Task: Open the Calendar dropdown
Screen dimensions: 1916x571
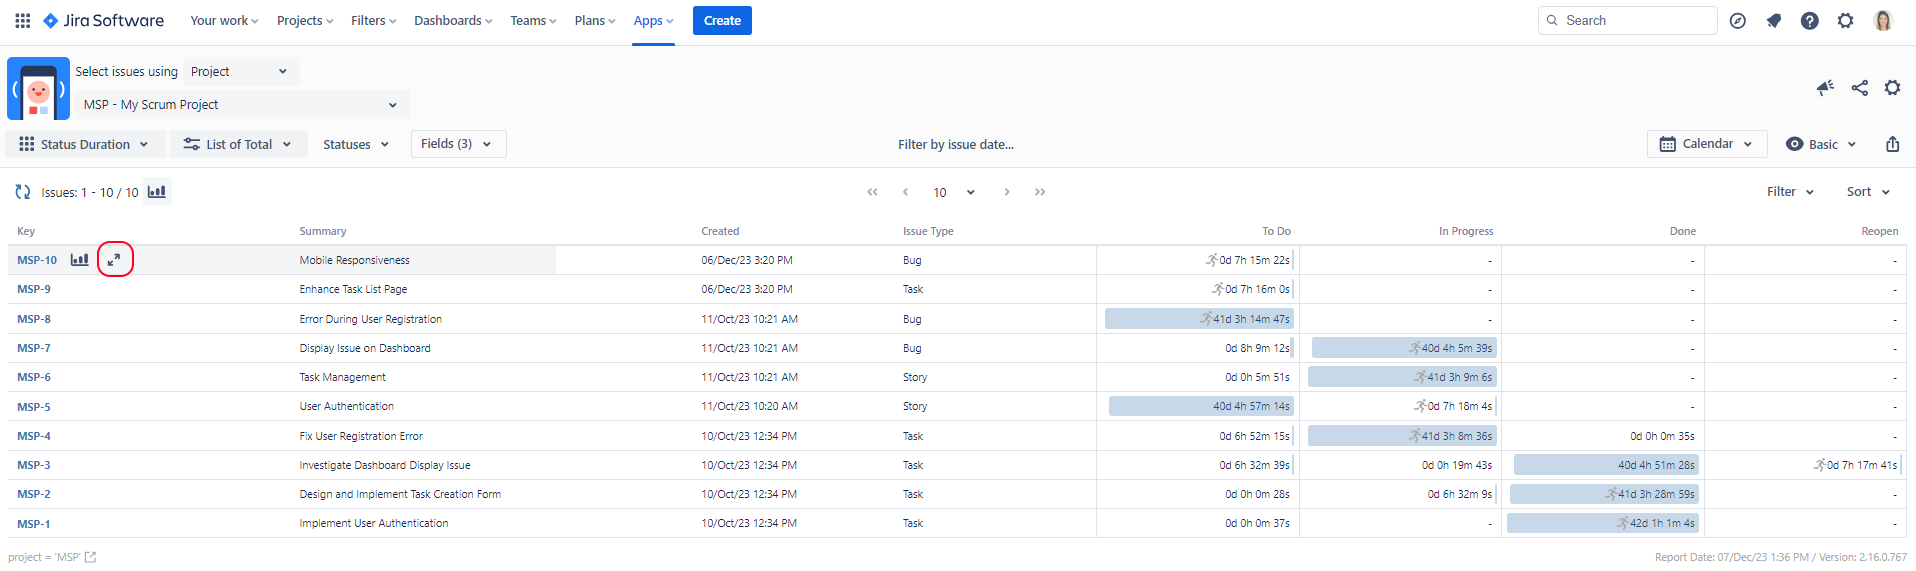Action: (x=1706, y=144)
